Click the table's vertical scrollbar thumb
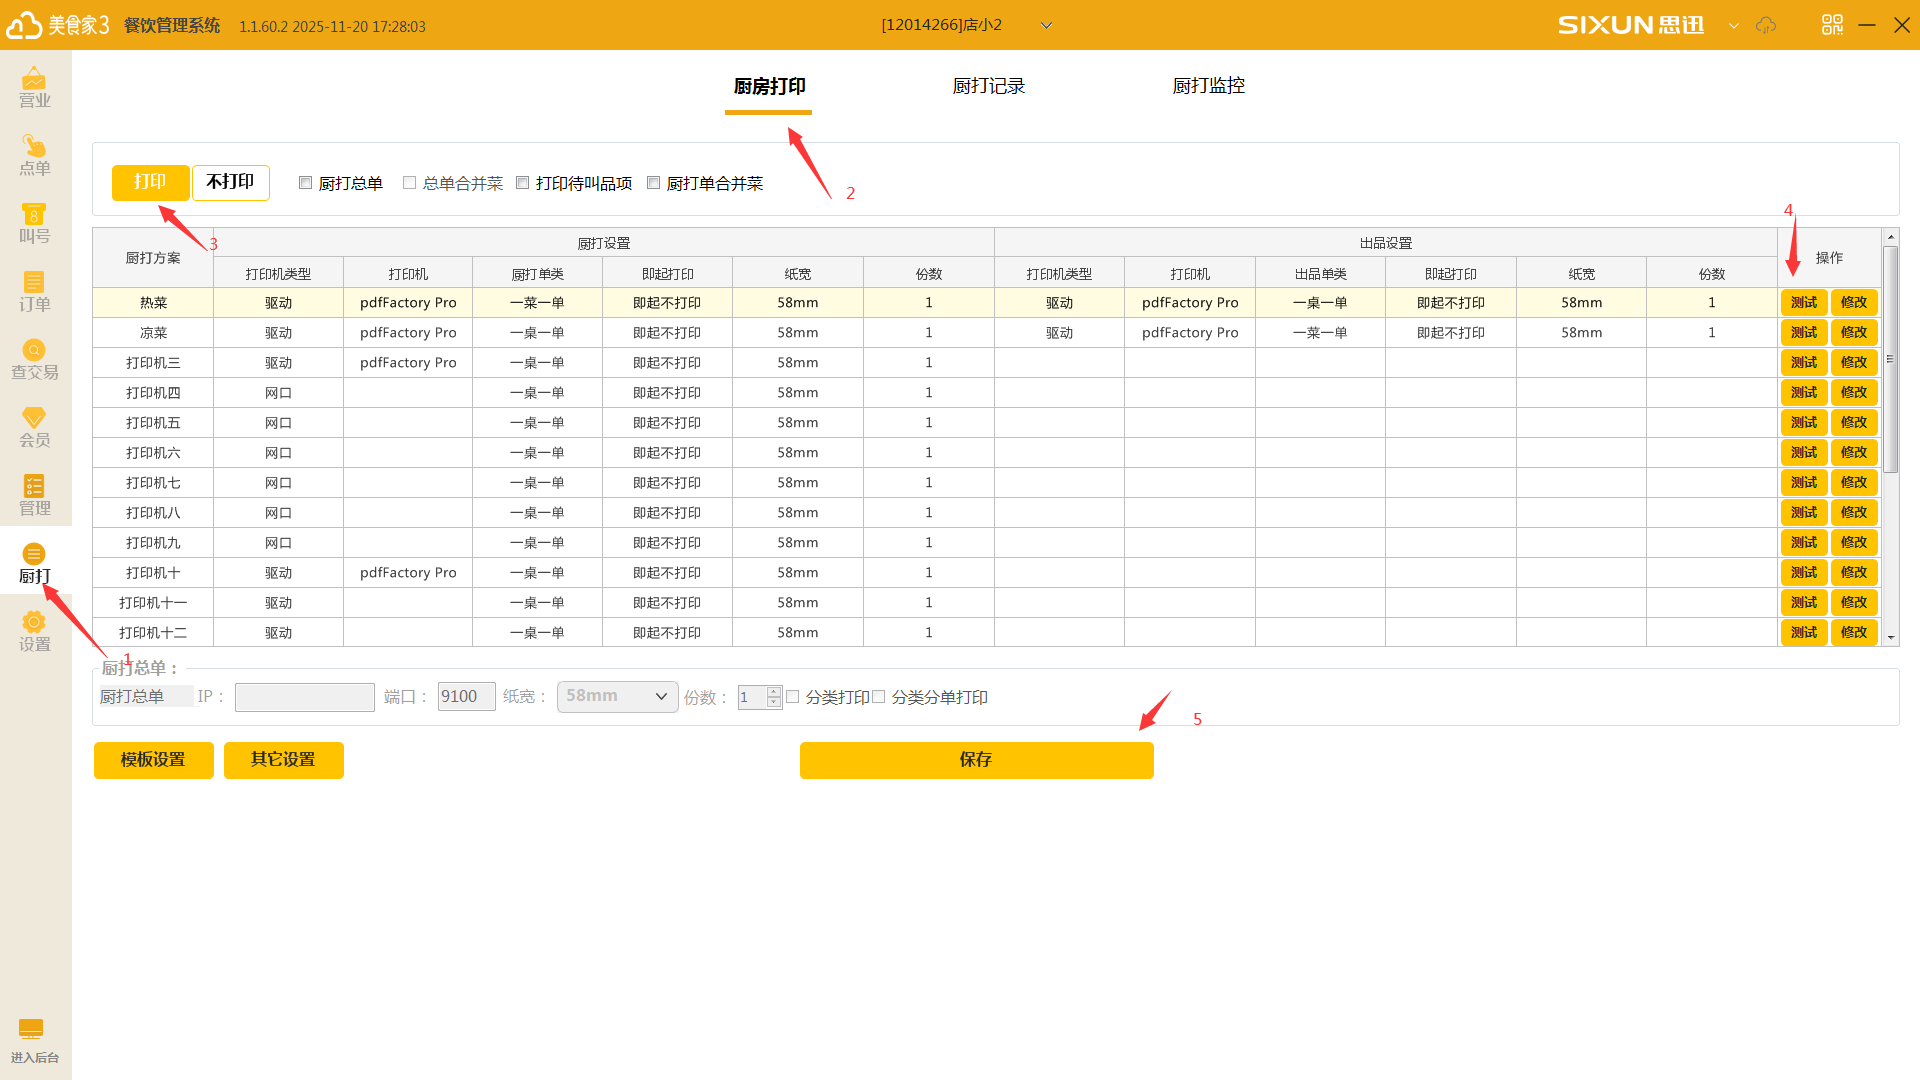The height and width of the screenshot is (1080, 1920). point(1890,360)
